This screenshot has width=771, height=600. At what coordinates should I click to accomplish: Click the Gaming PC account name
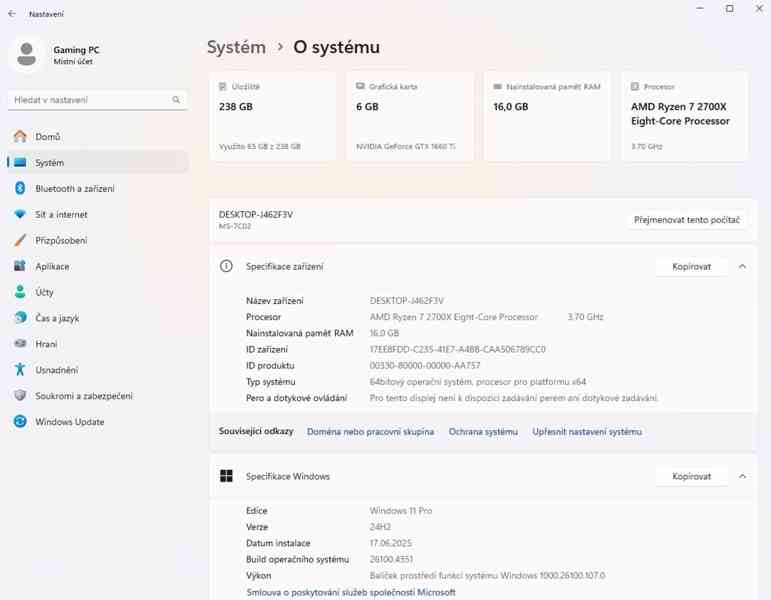pyautogui.click(x=76, y=50)
